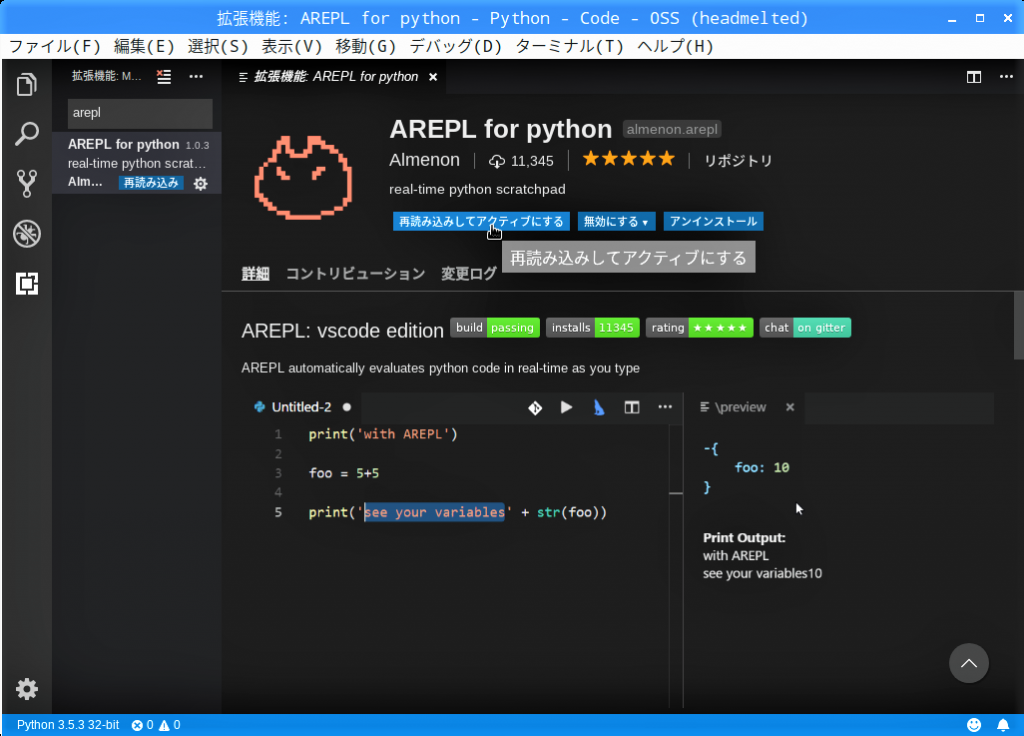Viewport: 1024px width, 736px height.
Task: Click the AREPL pink cat logo
Action: [x=303, y=177]
